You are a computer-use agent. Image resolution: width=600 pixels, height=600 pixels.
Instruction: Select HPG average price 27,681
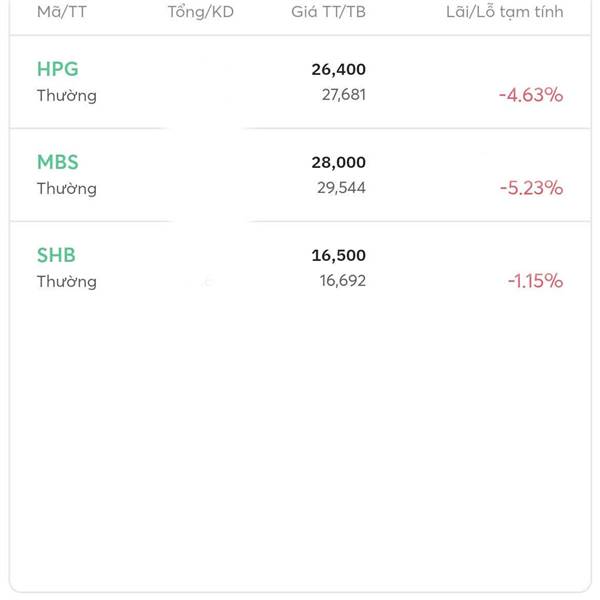(x=343, y=95)
